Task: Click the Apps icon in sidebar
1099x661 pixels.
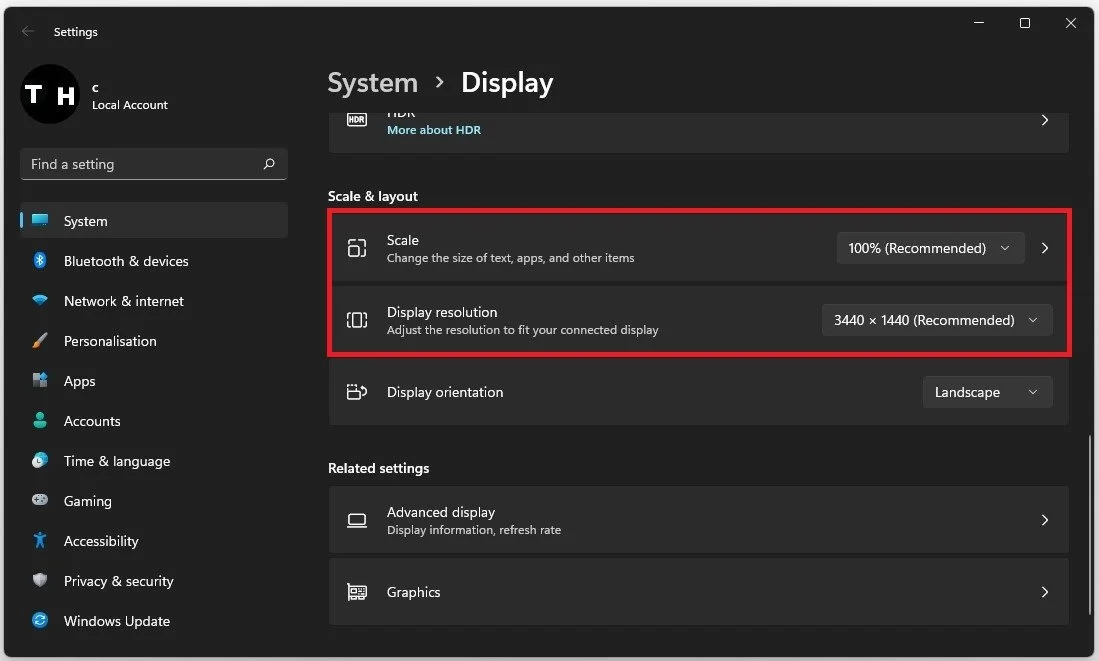Action: [x=40, y=381]
